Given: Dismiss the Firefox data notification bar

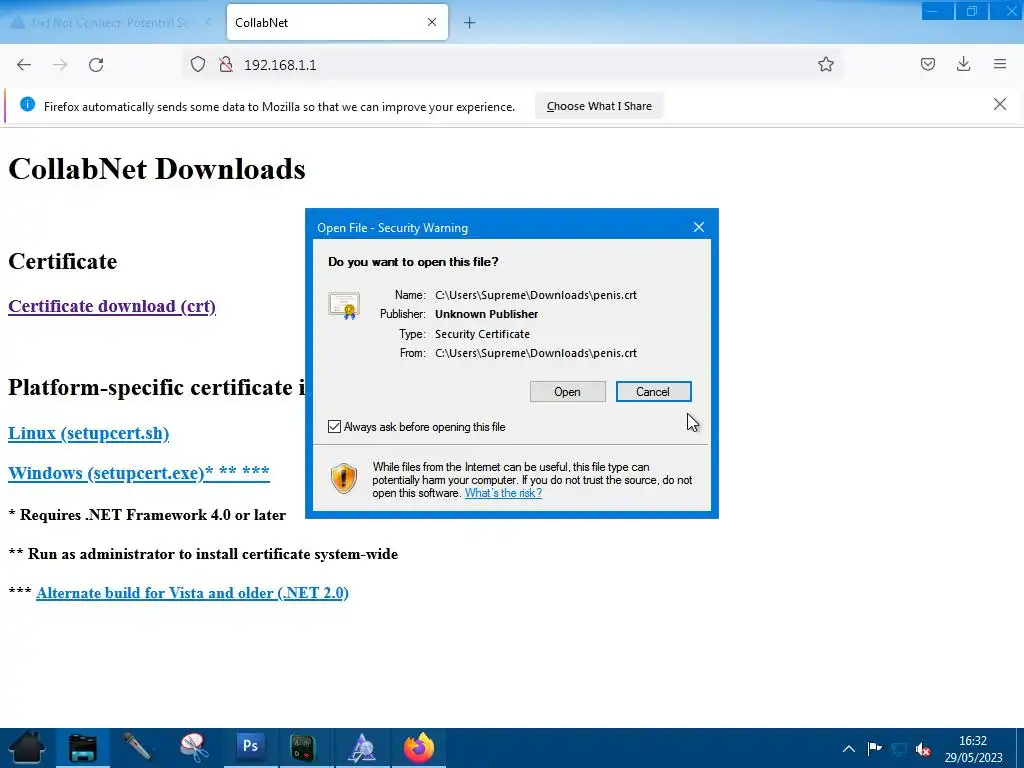Looking at the screenshot, I should (x=1000, y=104).
